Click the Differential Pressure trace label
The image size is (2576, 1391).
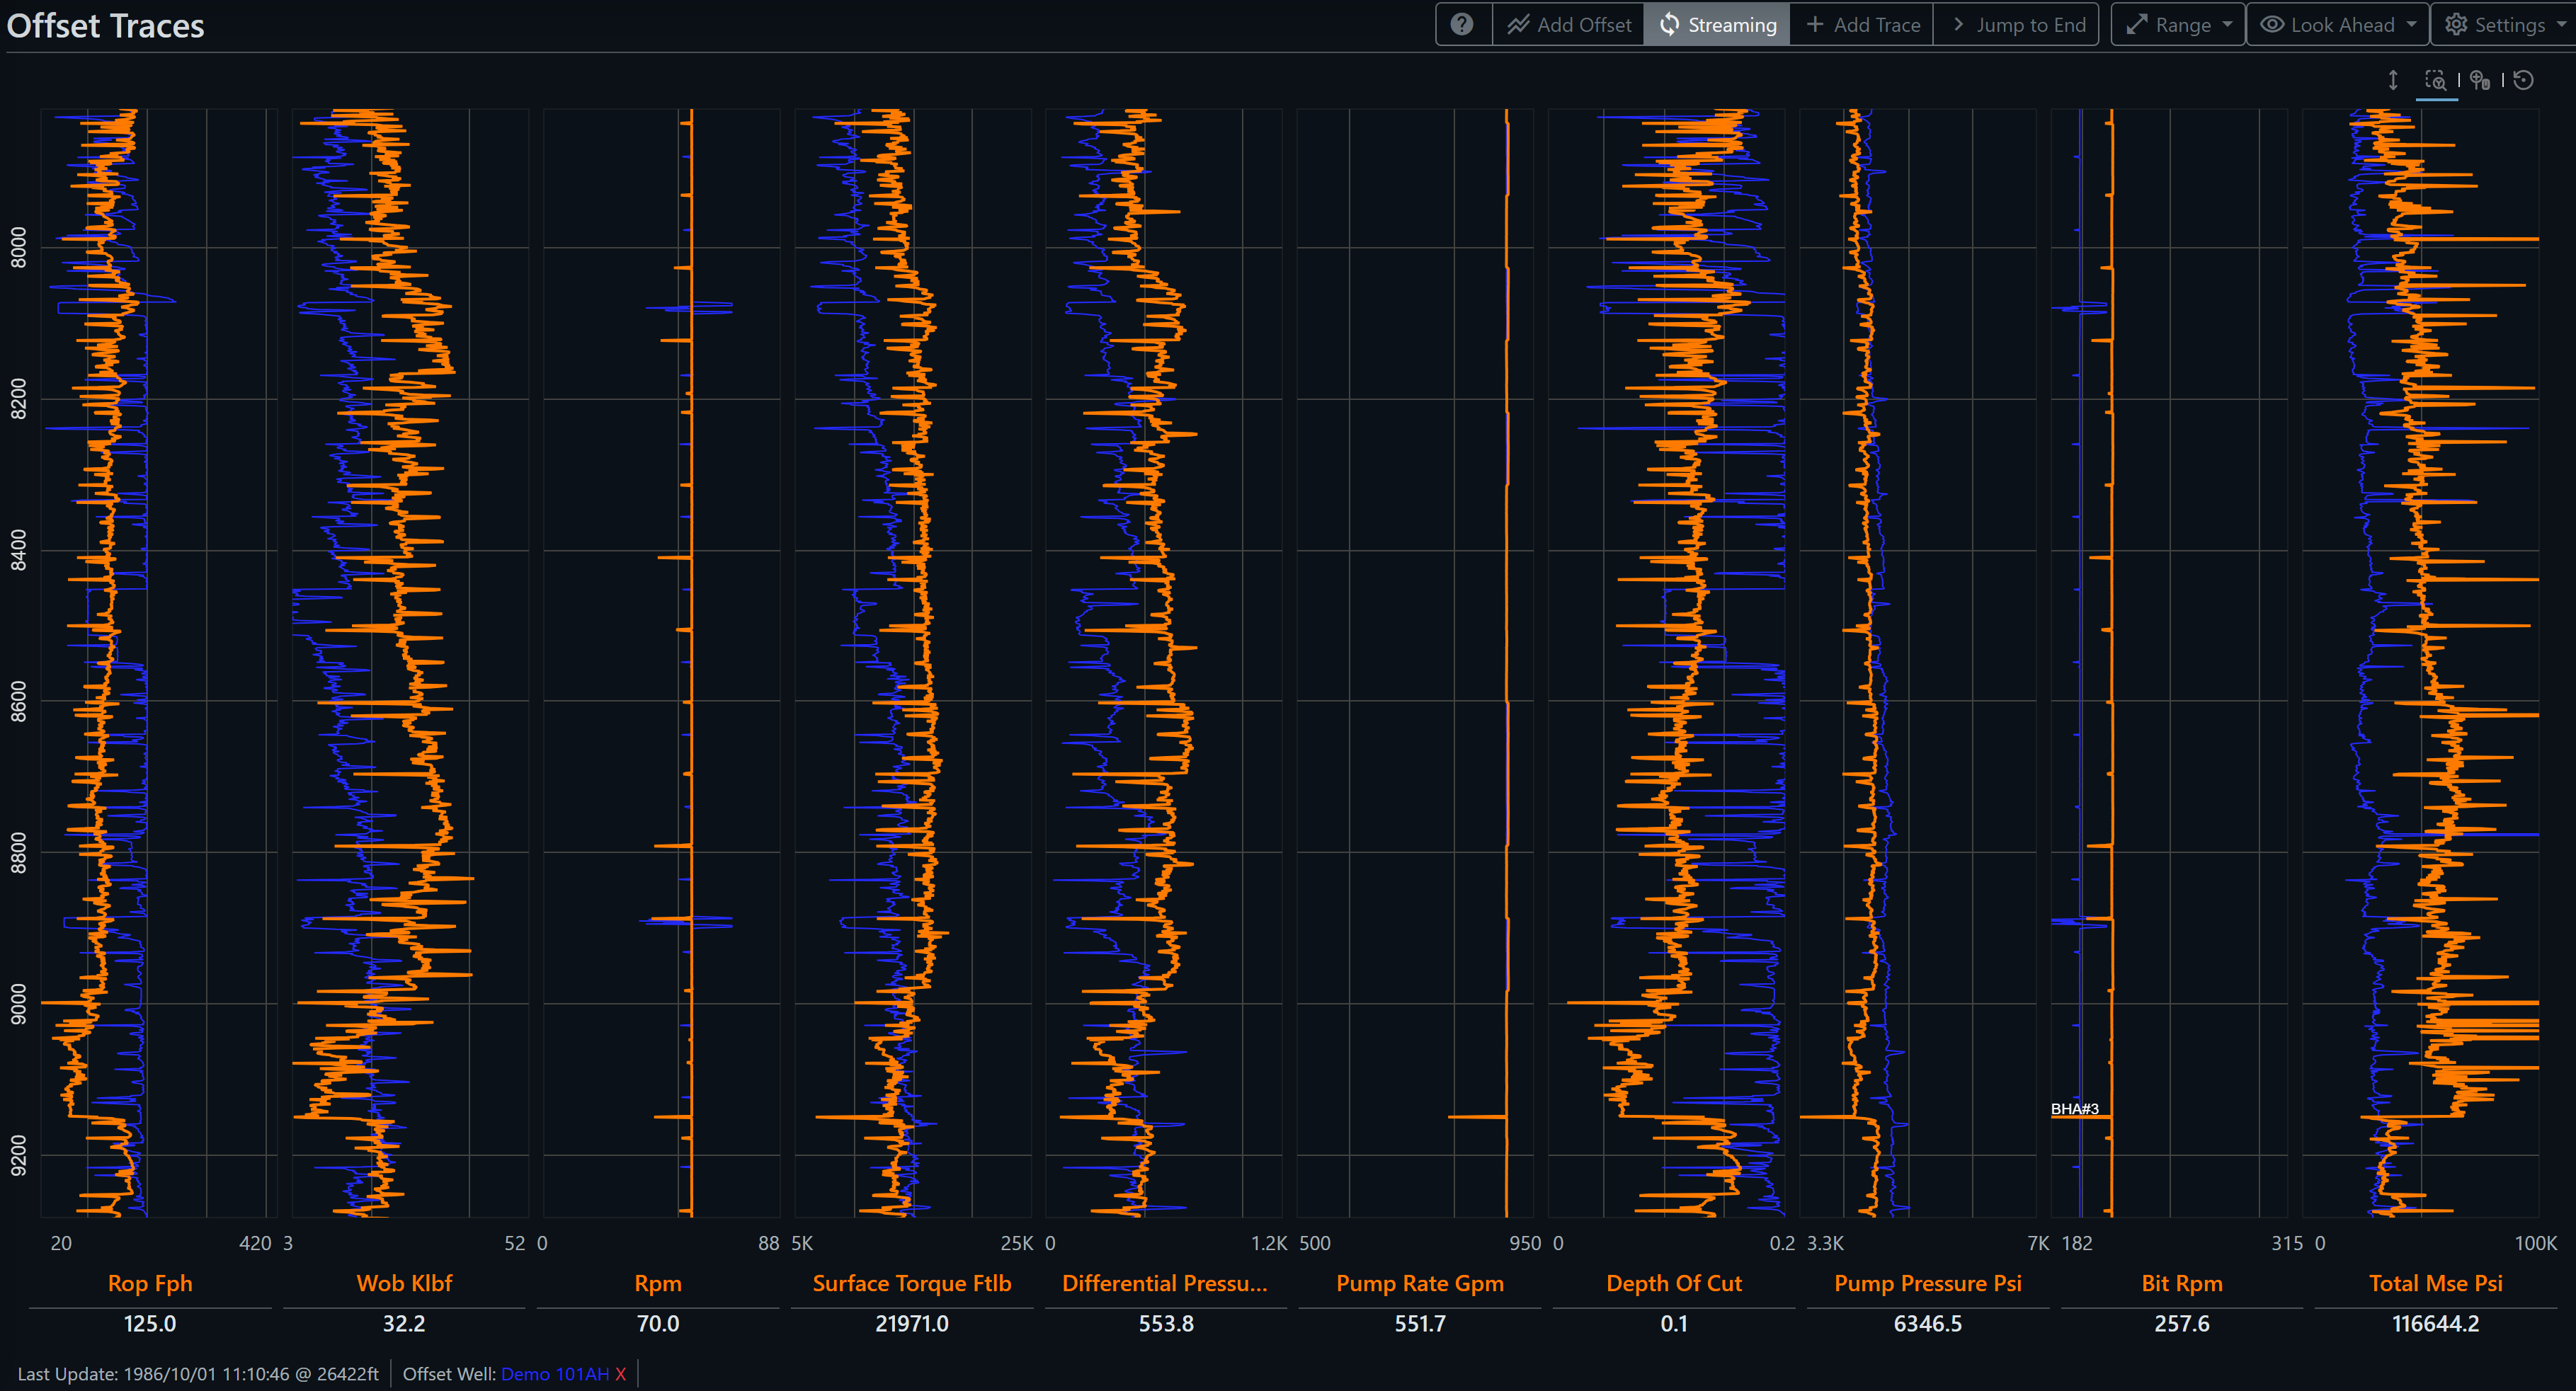click(1165, 1283)
